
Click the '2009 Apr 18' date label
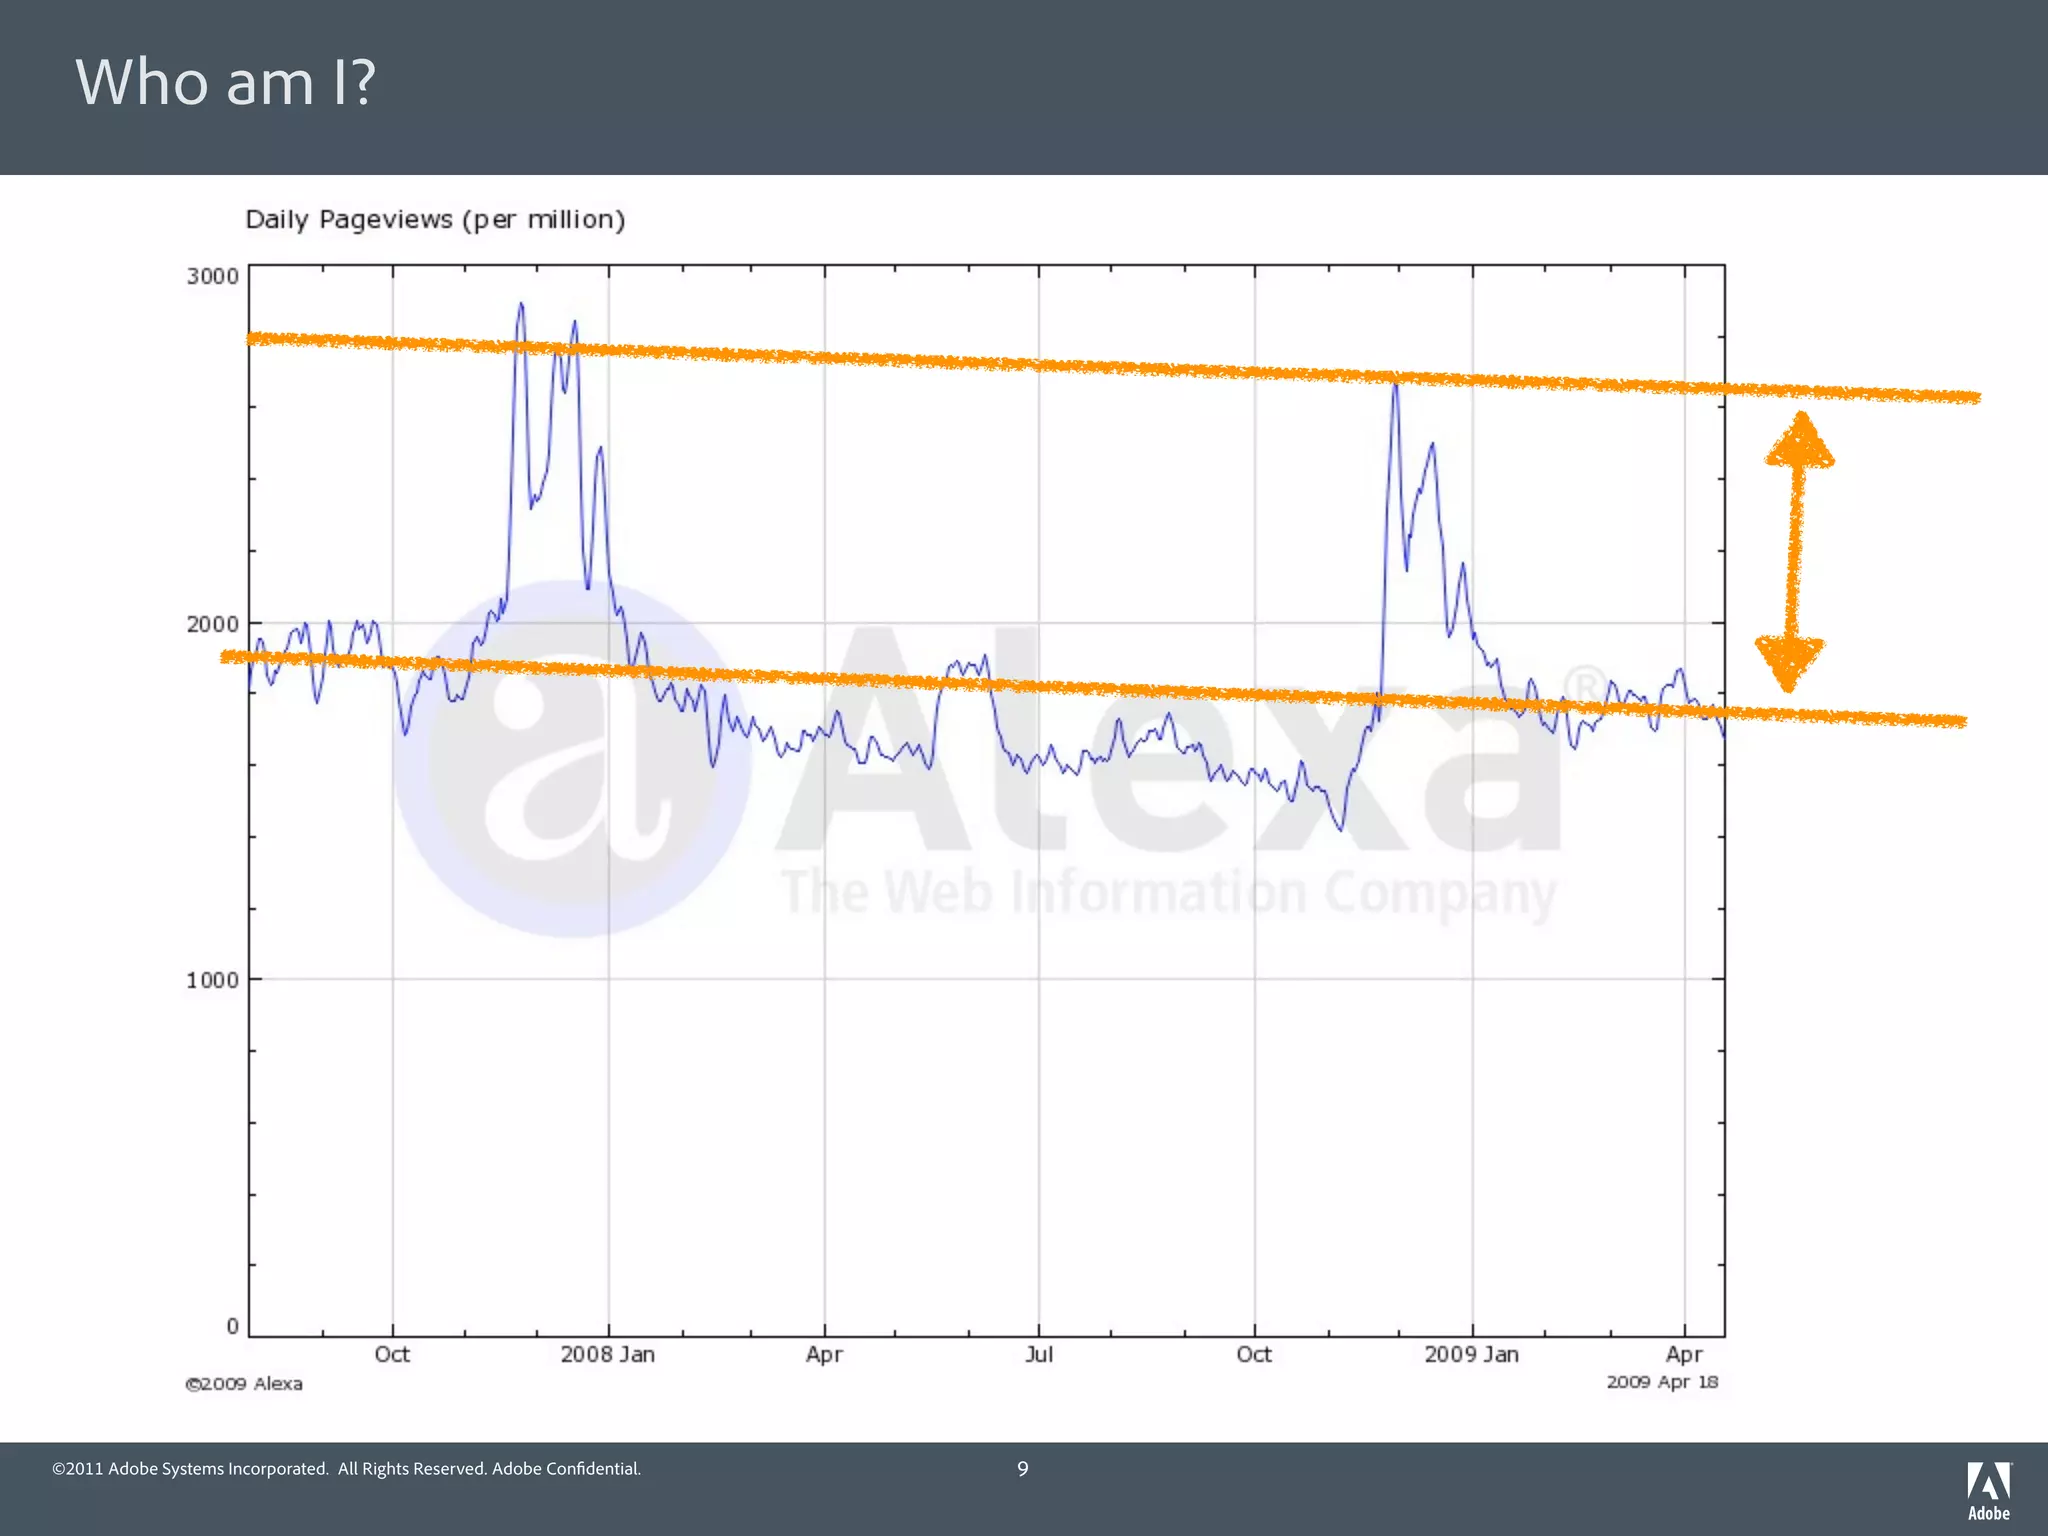1661,1382
